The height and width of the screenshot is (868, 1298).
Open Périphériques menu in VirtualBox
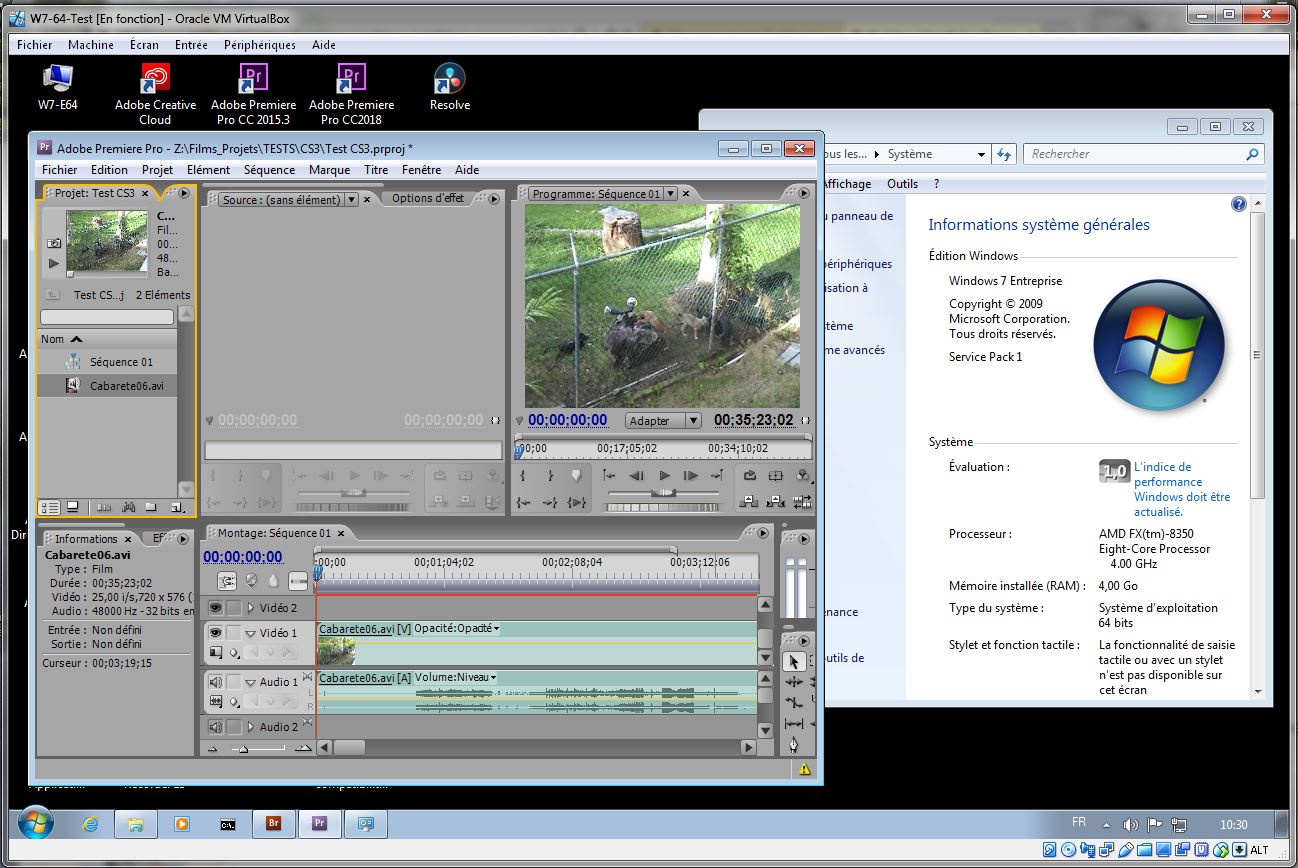coord(260,45)
